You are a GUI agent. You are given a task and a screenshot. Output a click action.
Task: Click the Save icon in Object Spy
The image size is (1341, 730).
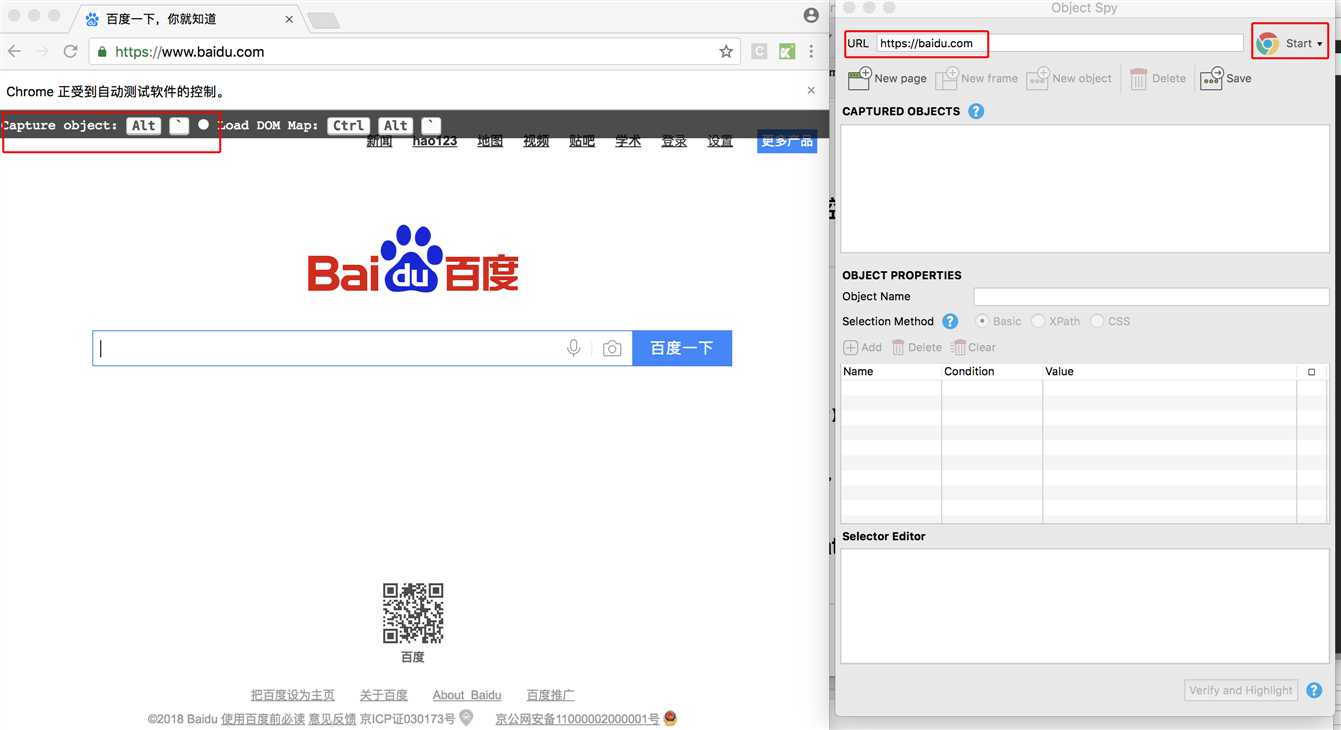point(1211,77)
